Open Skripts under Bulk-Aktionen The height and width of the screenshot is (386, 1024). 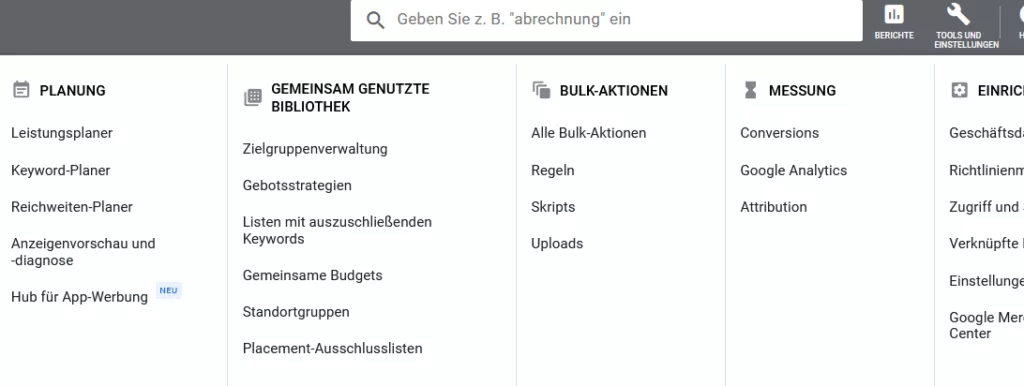pyautogui.click(x=553, y=207)
